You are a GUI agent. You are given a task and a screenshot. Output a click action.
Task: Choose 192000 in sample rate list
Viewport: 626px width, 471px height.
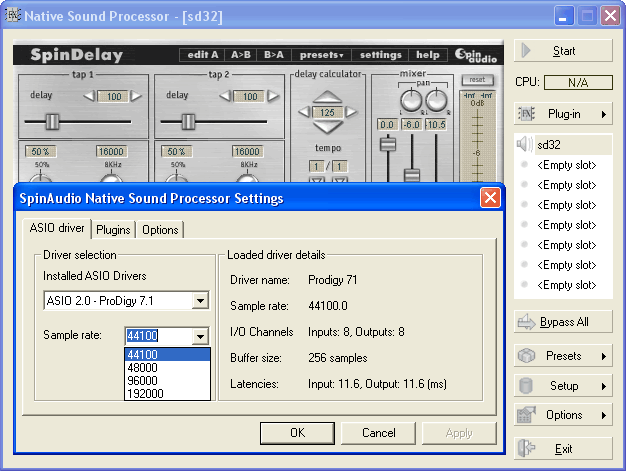[167, 394]
